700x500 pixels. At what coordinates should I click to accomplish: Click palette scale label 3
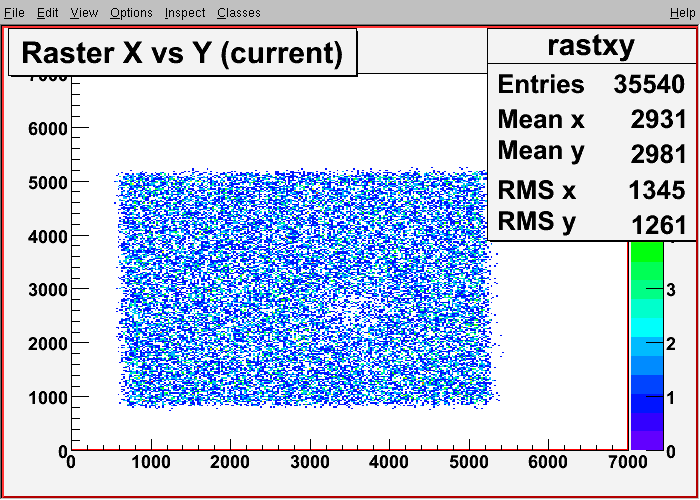click(x=671, y=290)
